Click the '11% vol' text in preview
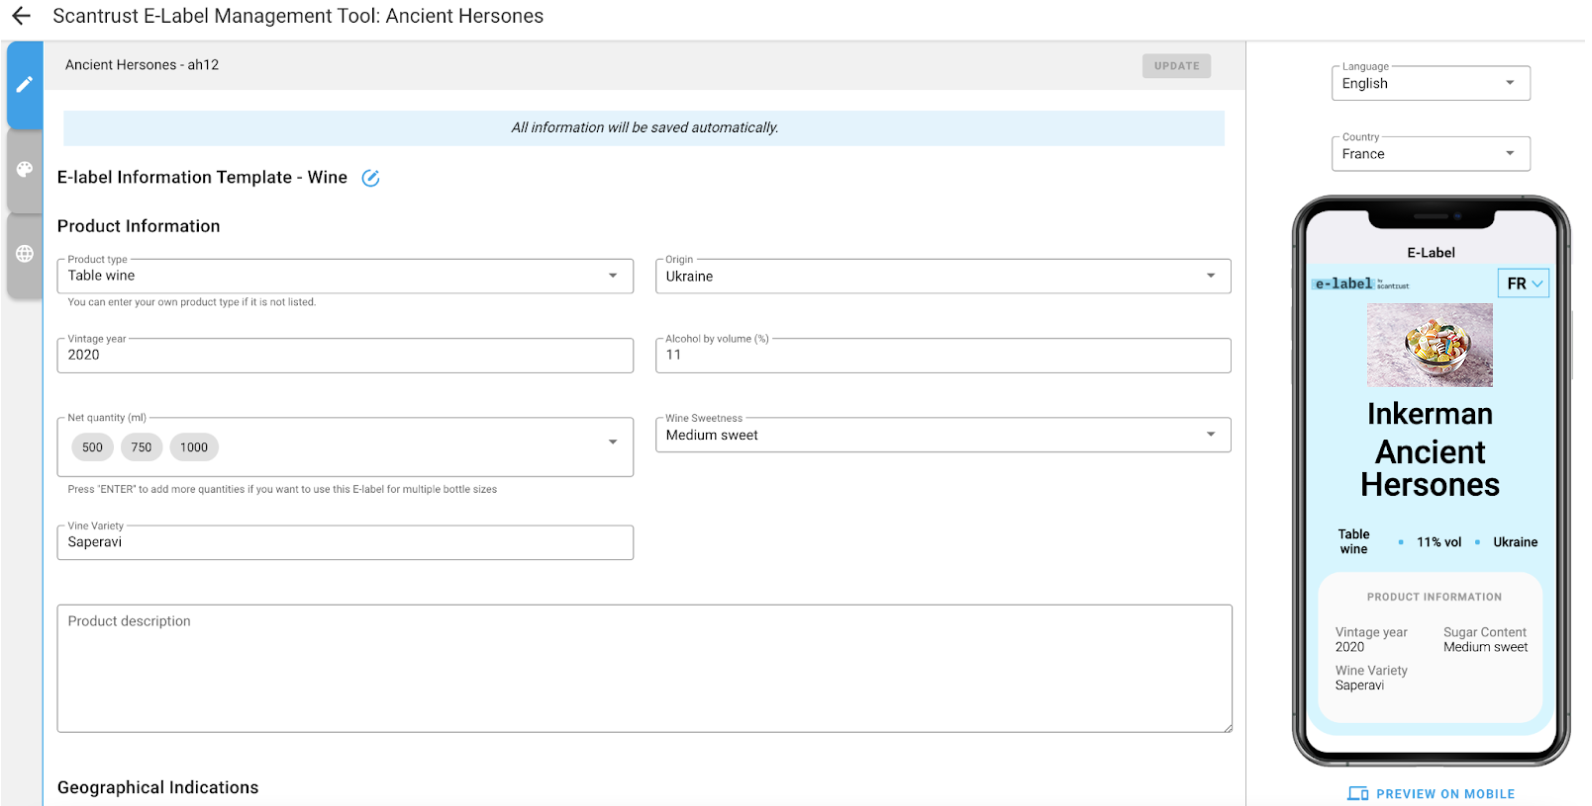Viewport: 1592px width, 806px height. click(x=1439, y=542)
